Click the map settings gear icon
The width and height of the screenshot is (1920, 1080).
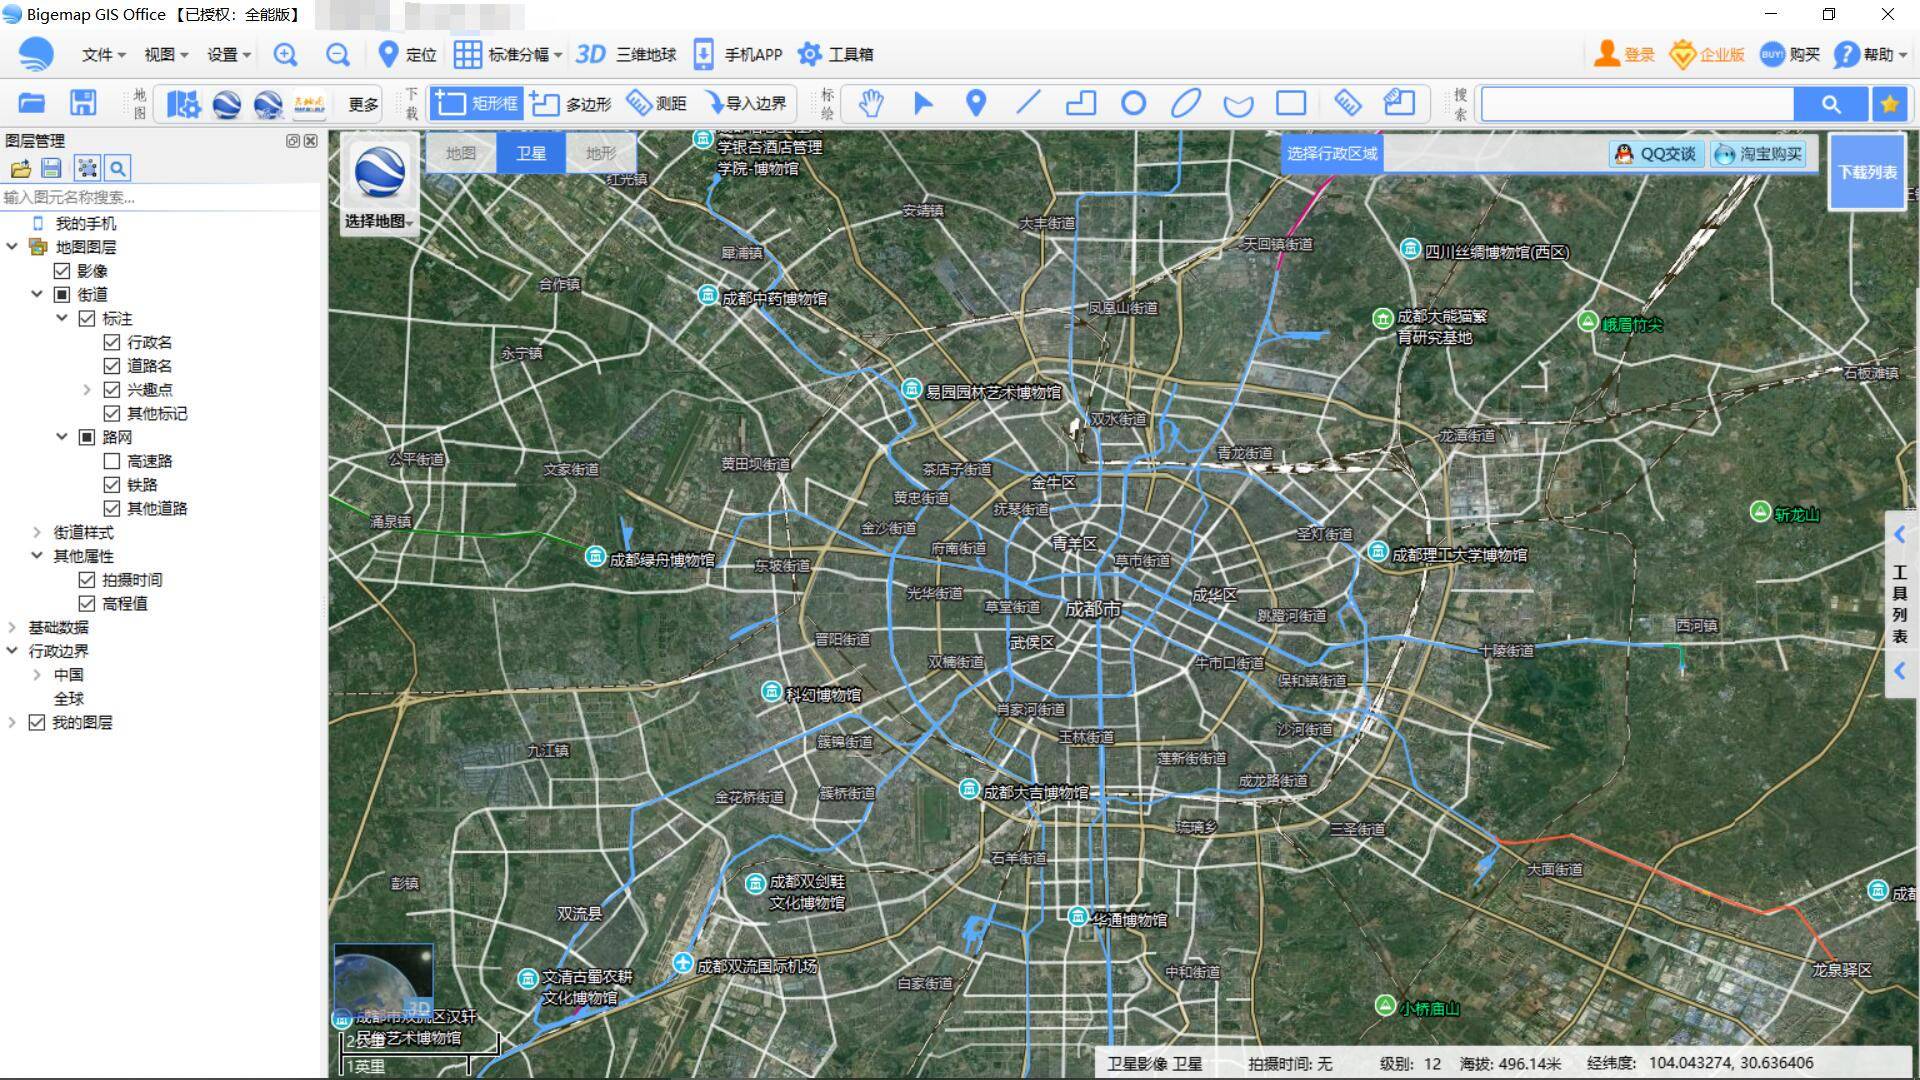183,103
